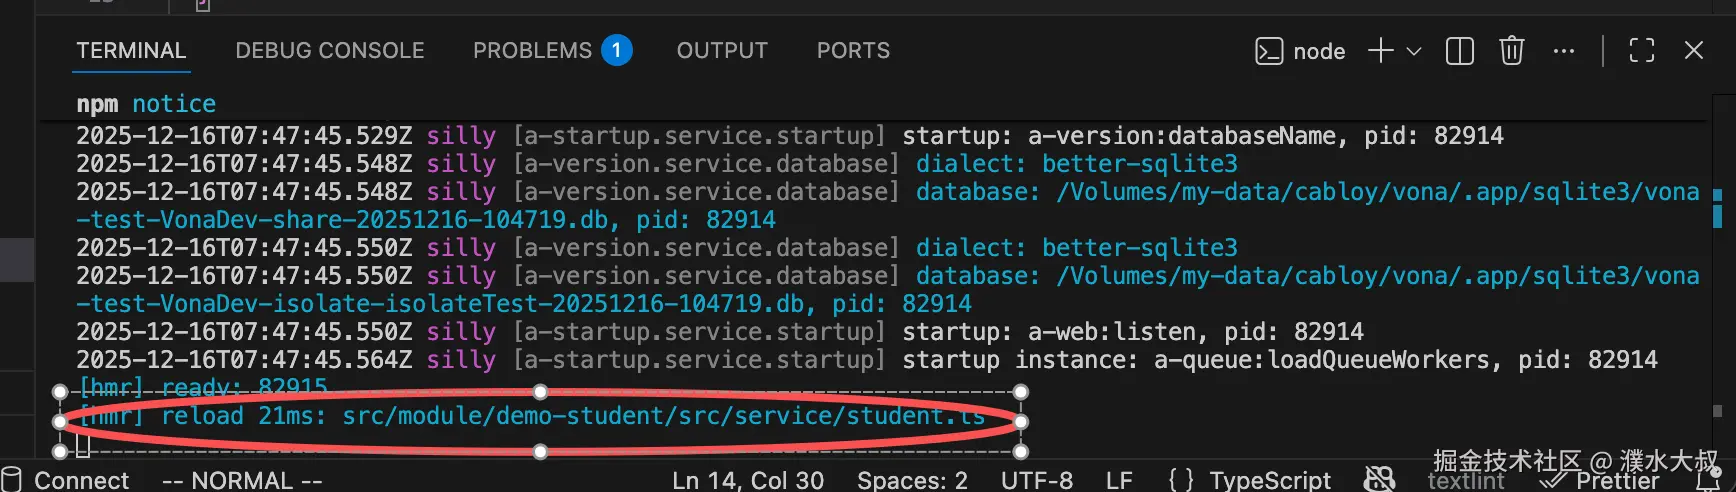Viewport: 1736px width, 492px height.
Task: Show the Ports tab
Action: (x=853, y=51)
